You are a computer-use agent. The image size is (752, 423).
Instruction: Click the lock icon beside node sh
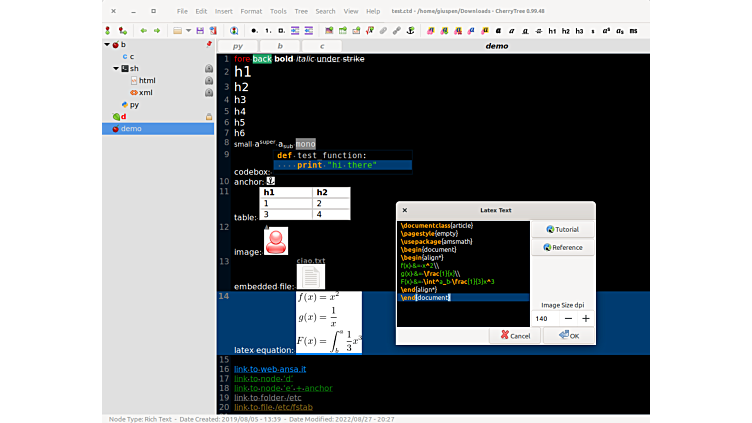pos(208,68)
